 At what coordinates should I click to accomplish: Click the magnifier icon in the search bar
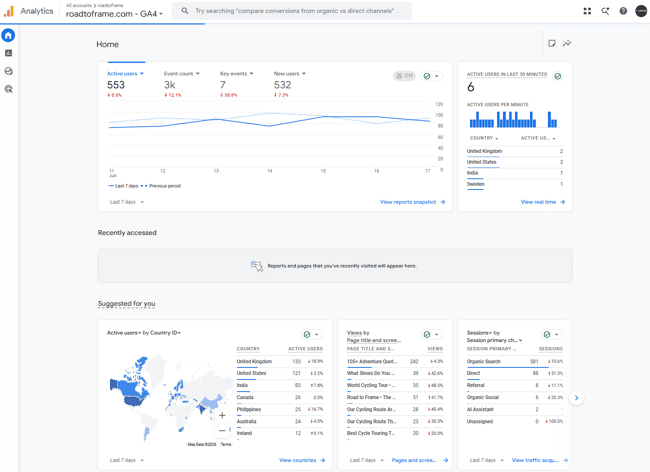pyautogui.click(x=185, y=11)
